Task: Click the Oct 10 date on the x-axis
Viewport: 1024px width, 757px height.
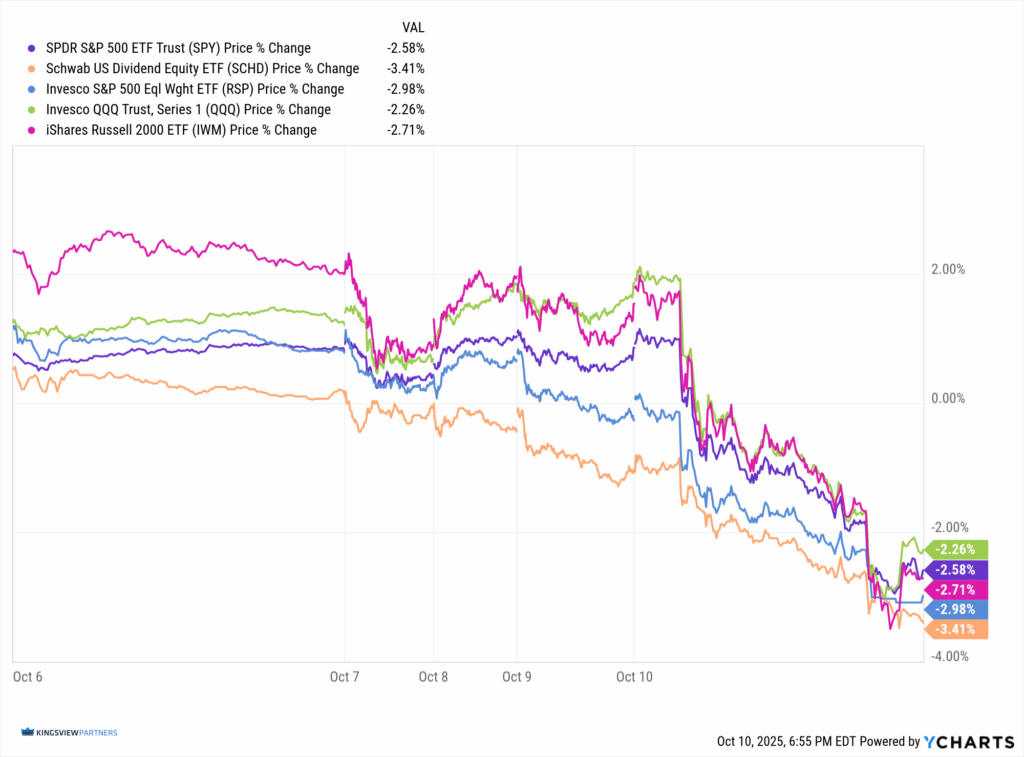Action: pos(634,677)
